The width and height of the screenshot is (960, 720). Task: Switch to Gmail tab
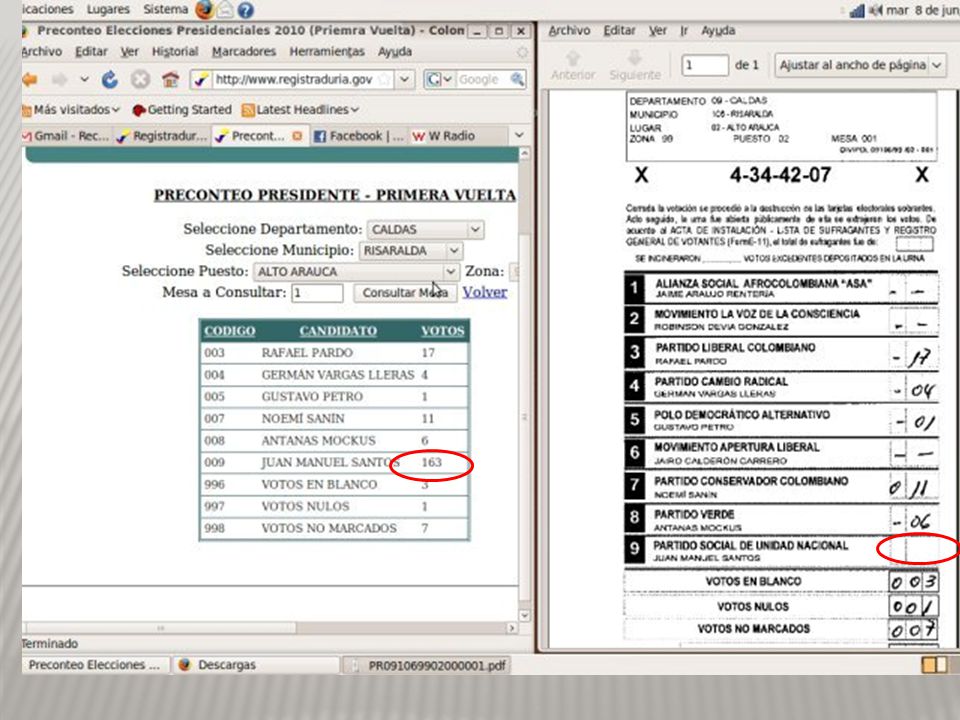pos(66,136)
